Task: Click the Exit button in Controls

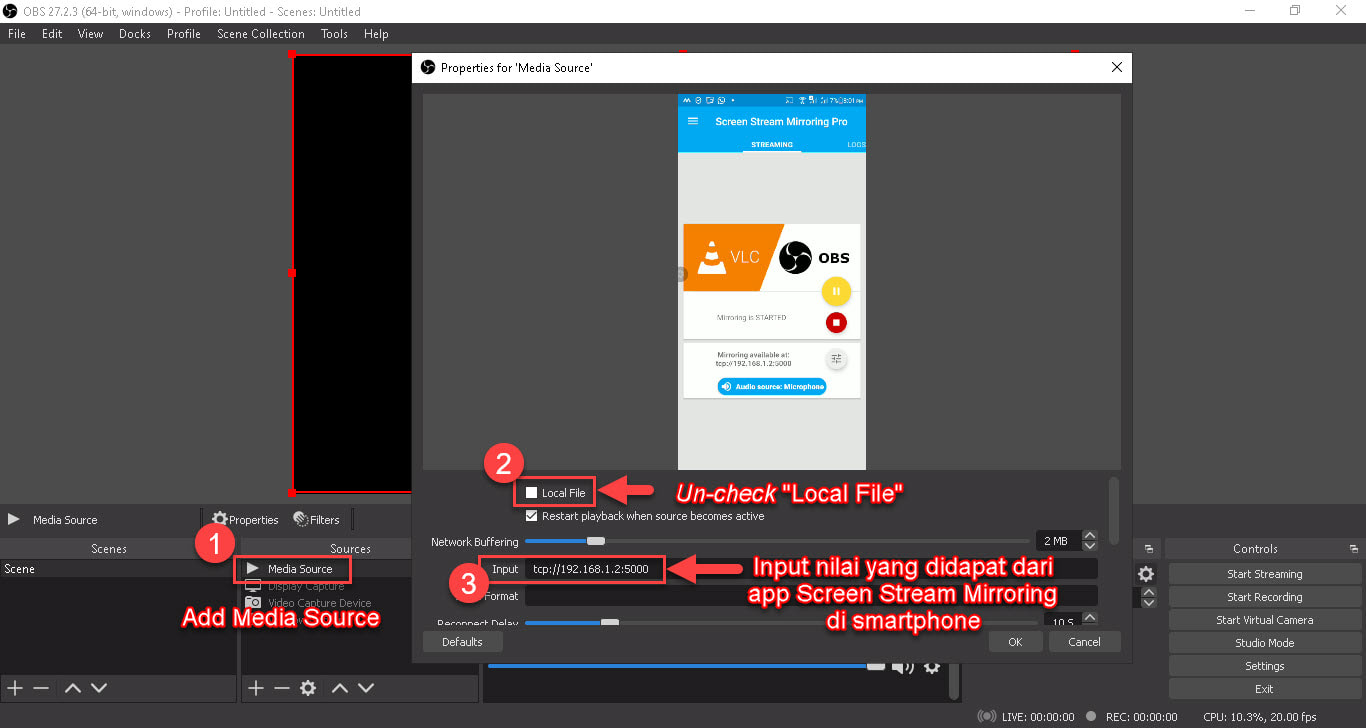Action: point(1264,689)
